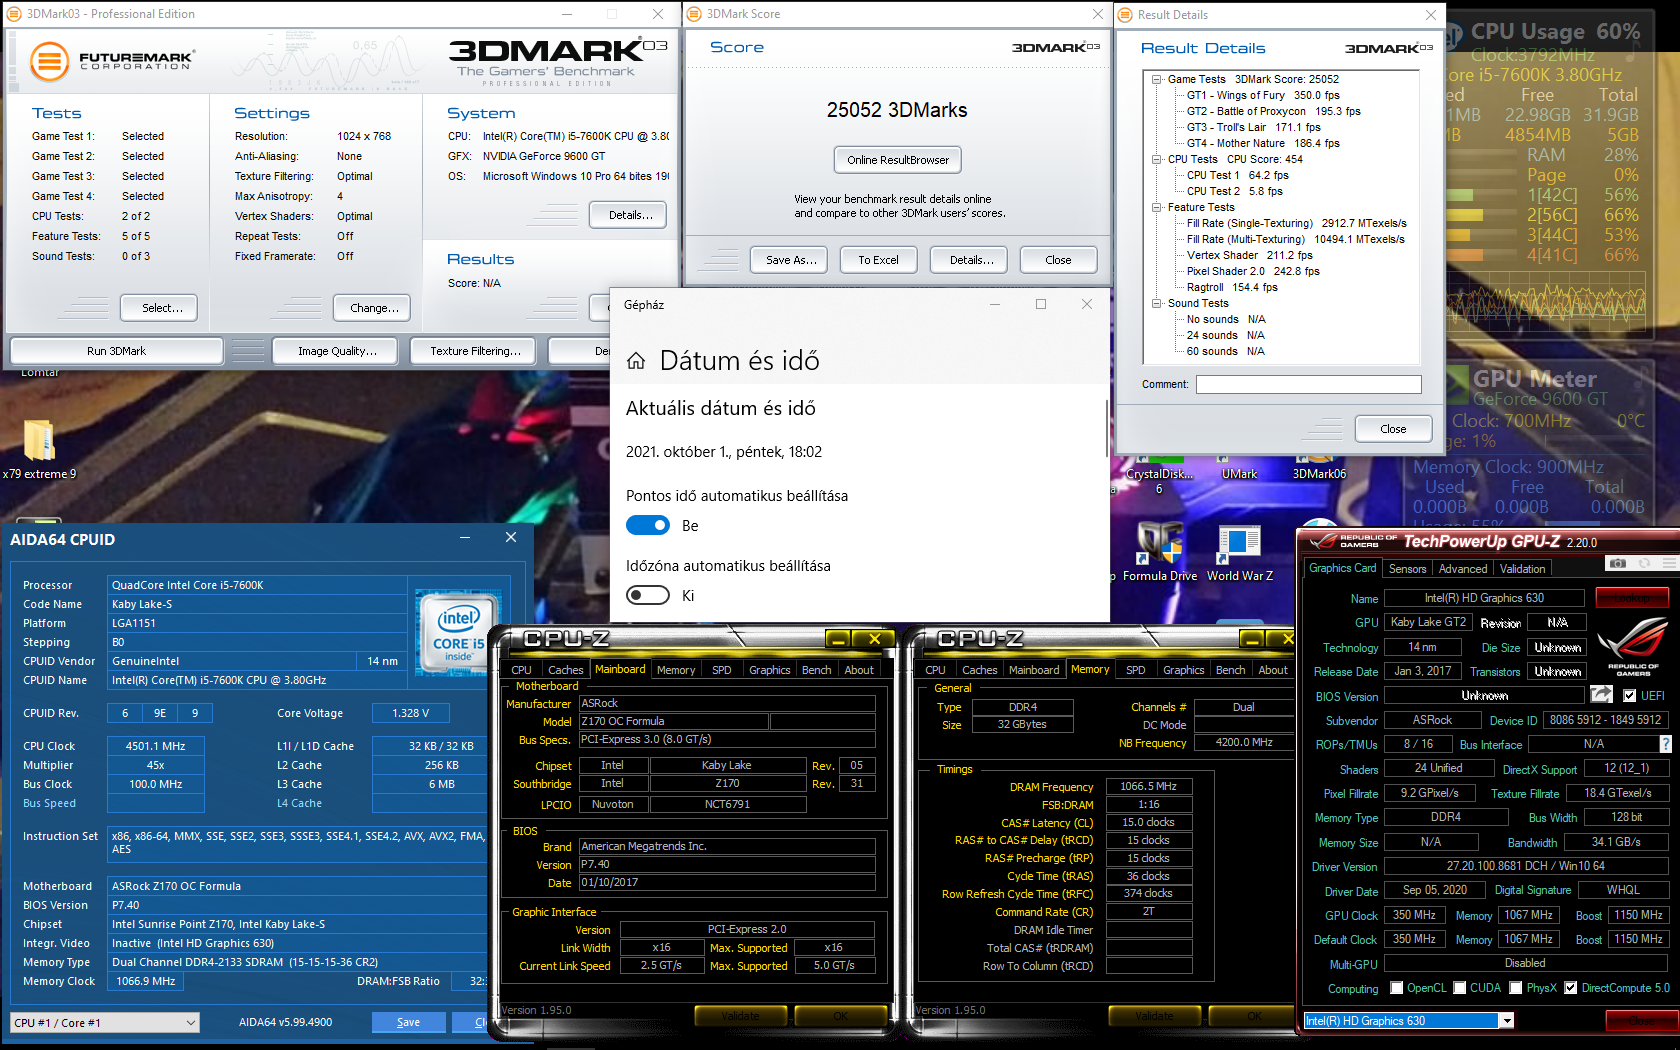The width and height of the screenshot is (1680, 1050).
Task: Open Graphics tab in CPU-Z Memory window
Action: 1183,670
